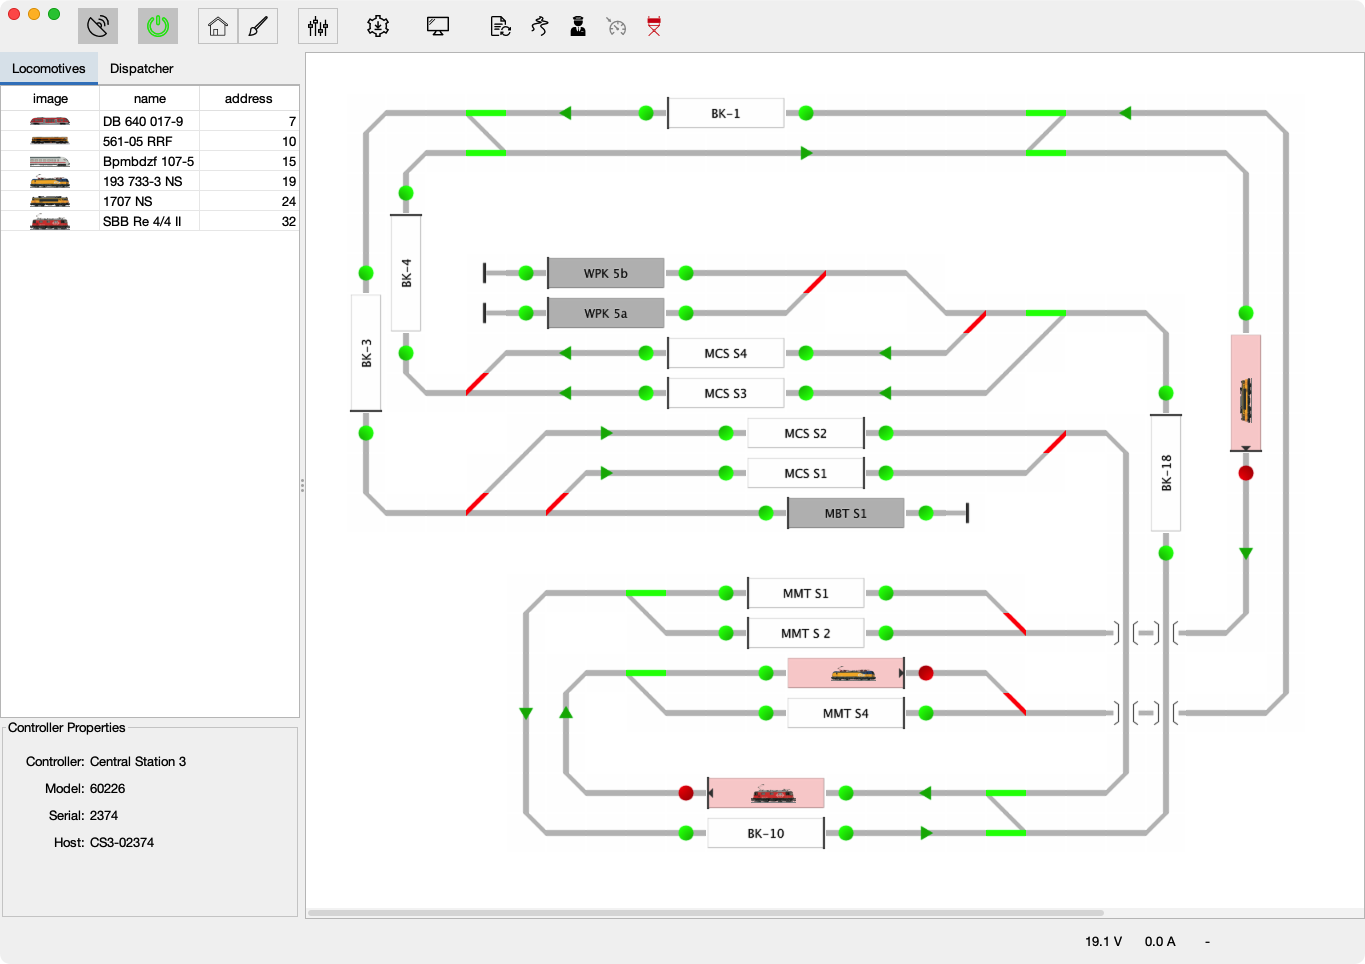Select locomotive 193 733-3 NS row
This screenshot has height=964, width=1365.
coord(150,181)
